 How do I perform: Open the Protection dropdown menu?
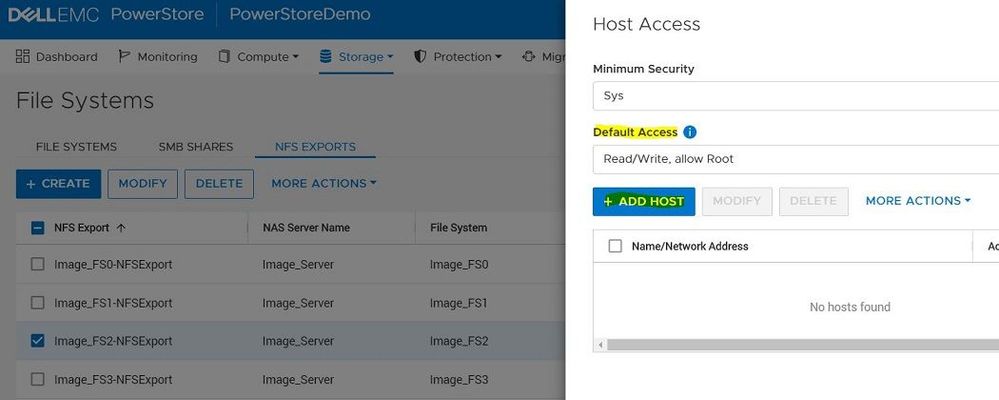pos(458,57)
